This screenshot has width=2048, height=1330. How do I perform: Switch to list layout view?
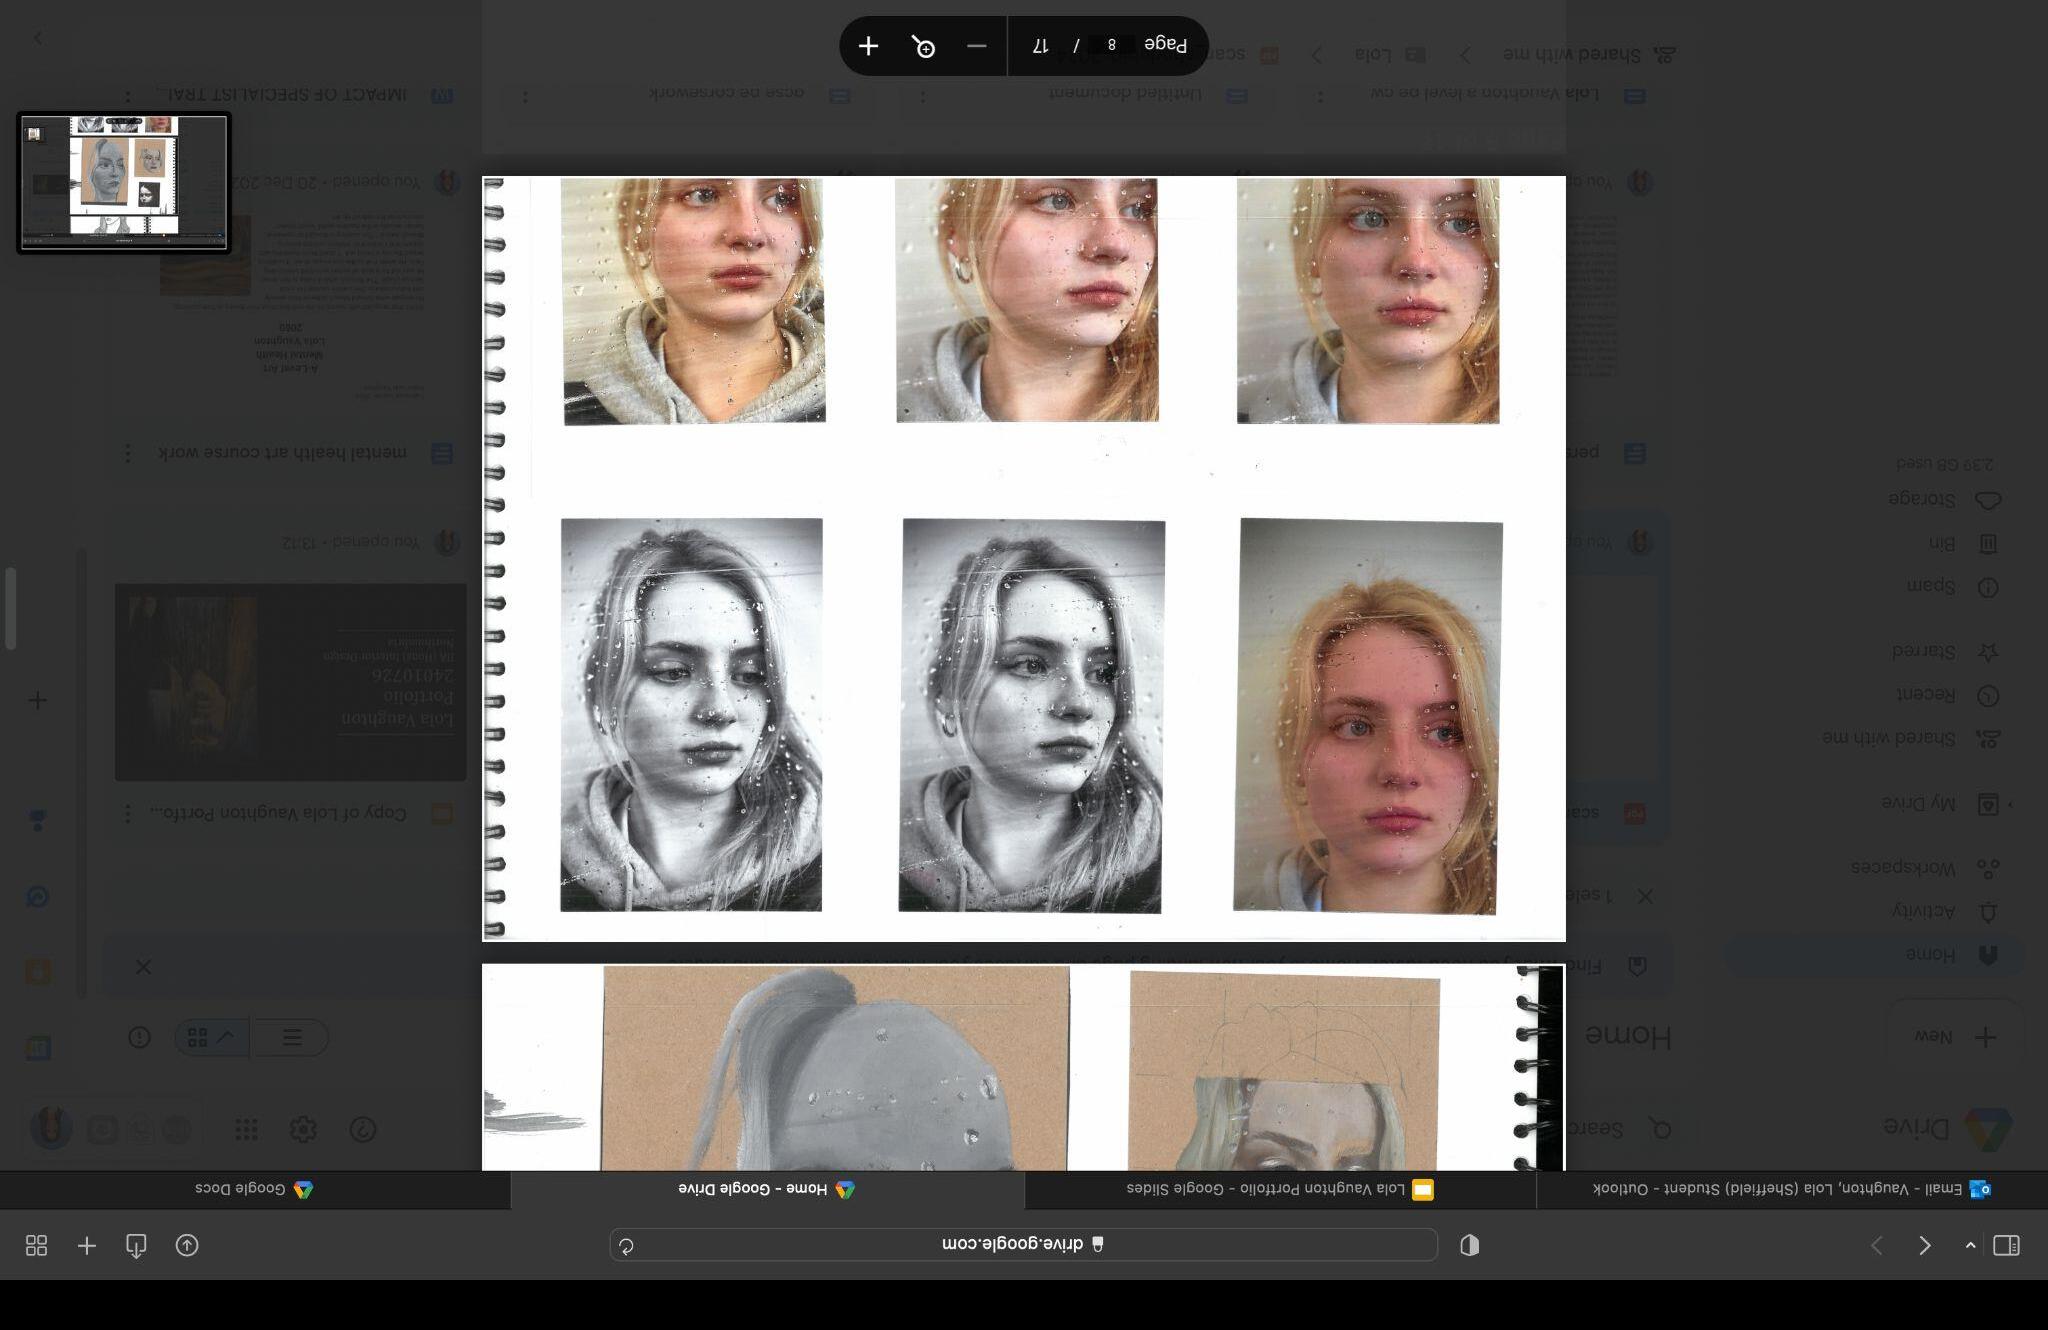pyautogui.click(x=291, y=1037)
